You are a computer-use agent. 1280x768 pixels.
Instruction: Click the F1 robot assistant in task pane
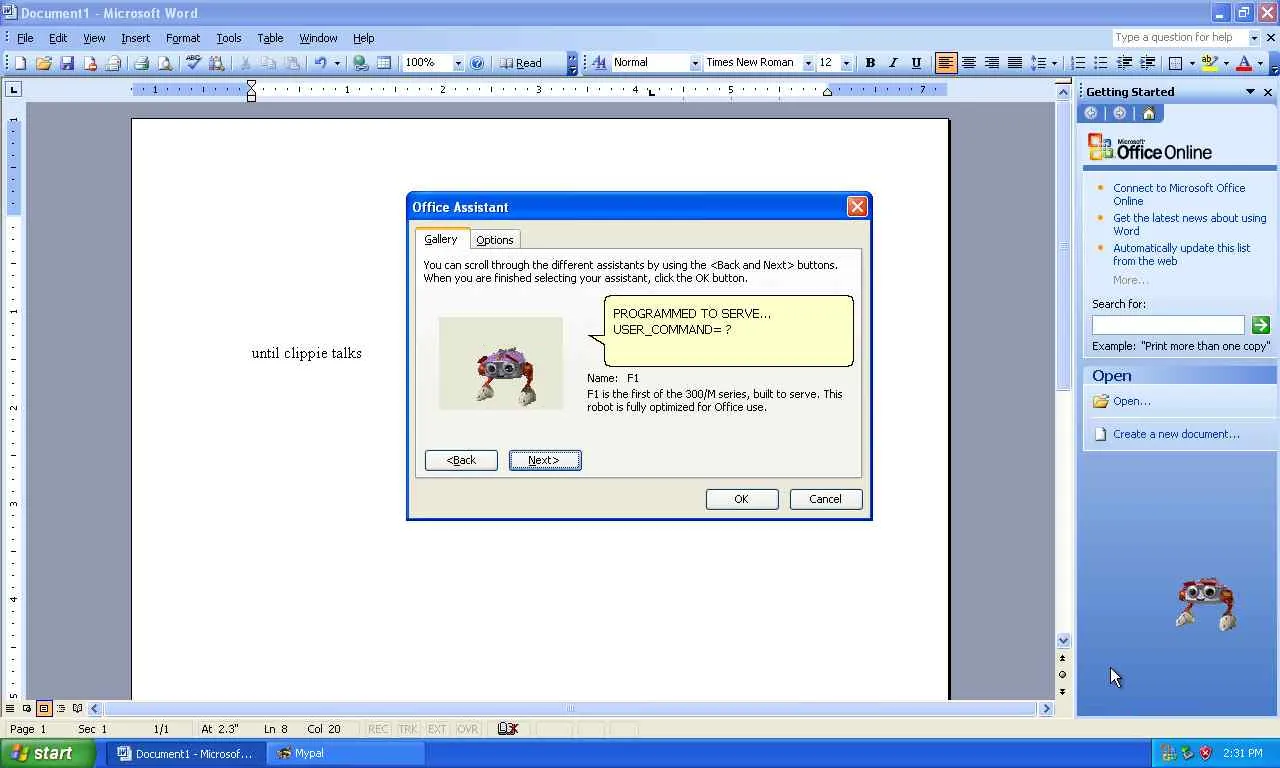coord(1206,603)
